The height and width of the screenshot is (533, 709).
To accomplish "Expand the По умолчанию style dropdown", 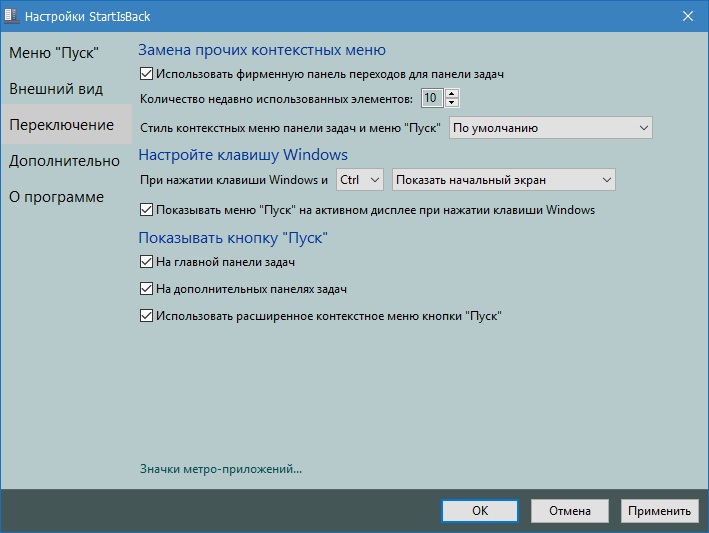I will click(x=550, y=128).
